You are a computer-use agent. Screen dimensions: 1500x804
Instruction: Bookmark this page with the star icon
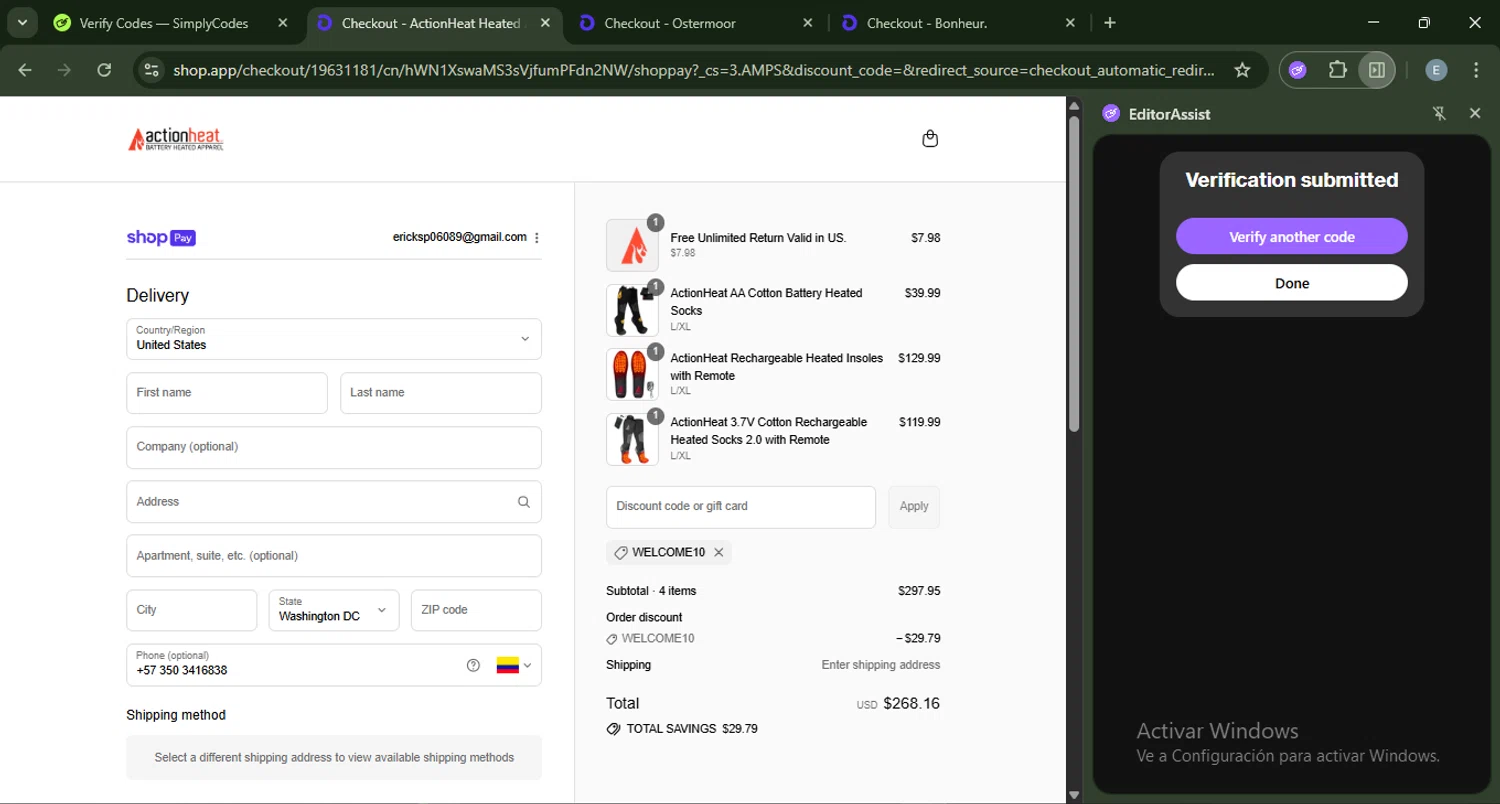coord(1242,70)
